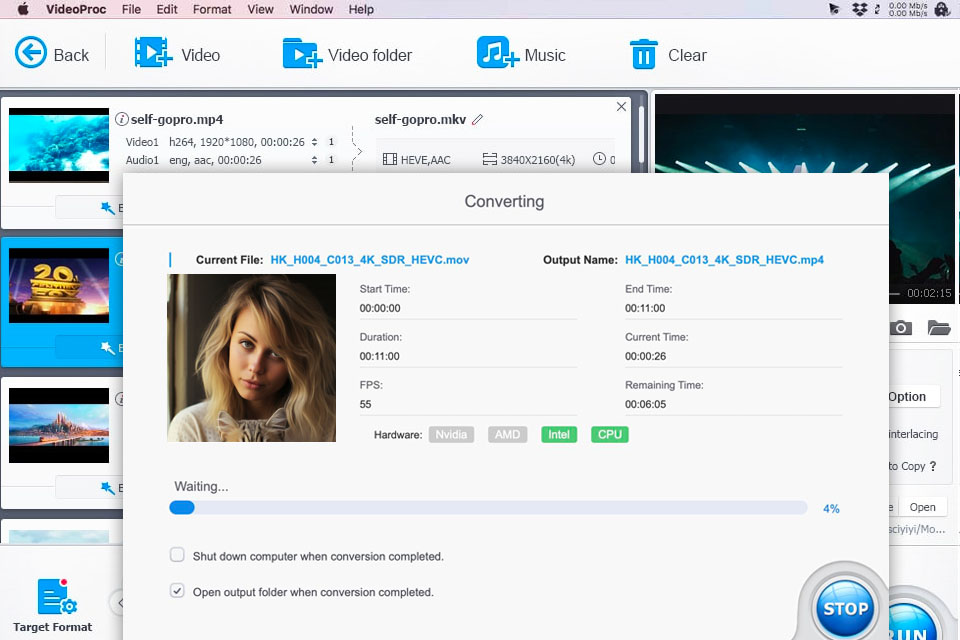Click current file HK_H004_C013_4K_SDR_HEVC.mov link
This screenshot has width=960, height=640.
(x=370, y=260)
